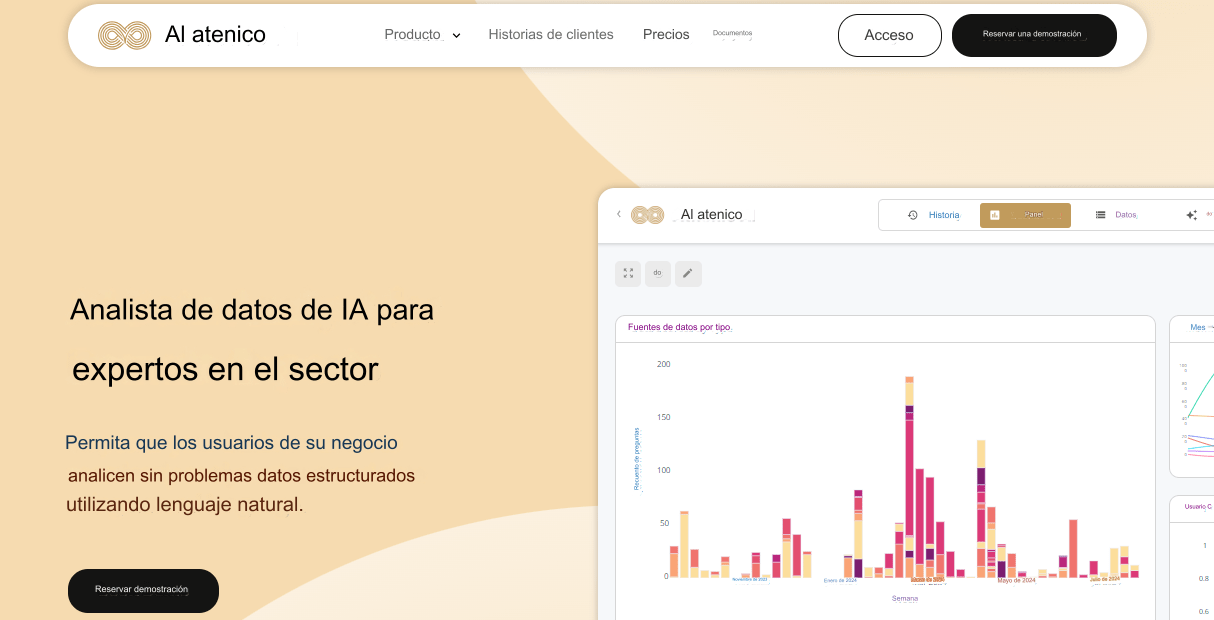Image resolution: width=1214 pixels, height=620 pixels.
Task: Click the fullscreen expand icon in dashboard toolbar
Action: [628, 273]
